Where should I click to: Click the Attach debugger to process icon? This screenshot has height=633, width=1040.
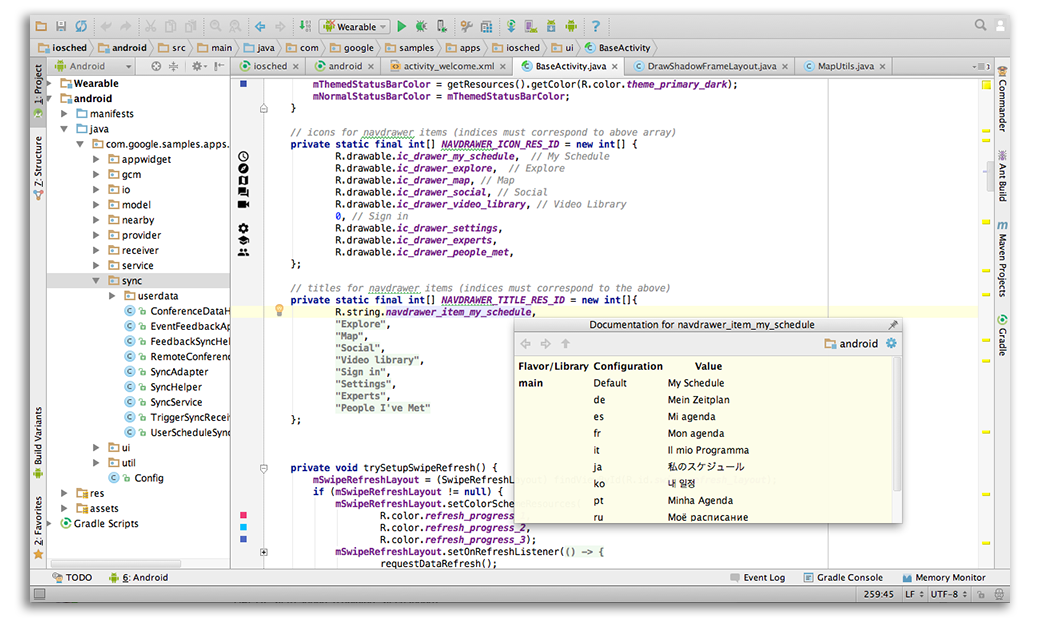[441, 27]
